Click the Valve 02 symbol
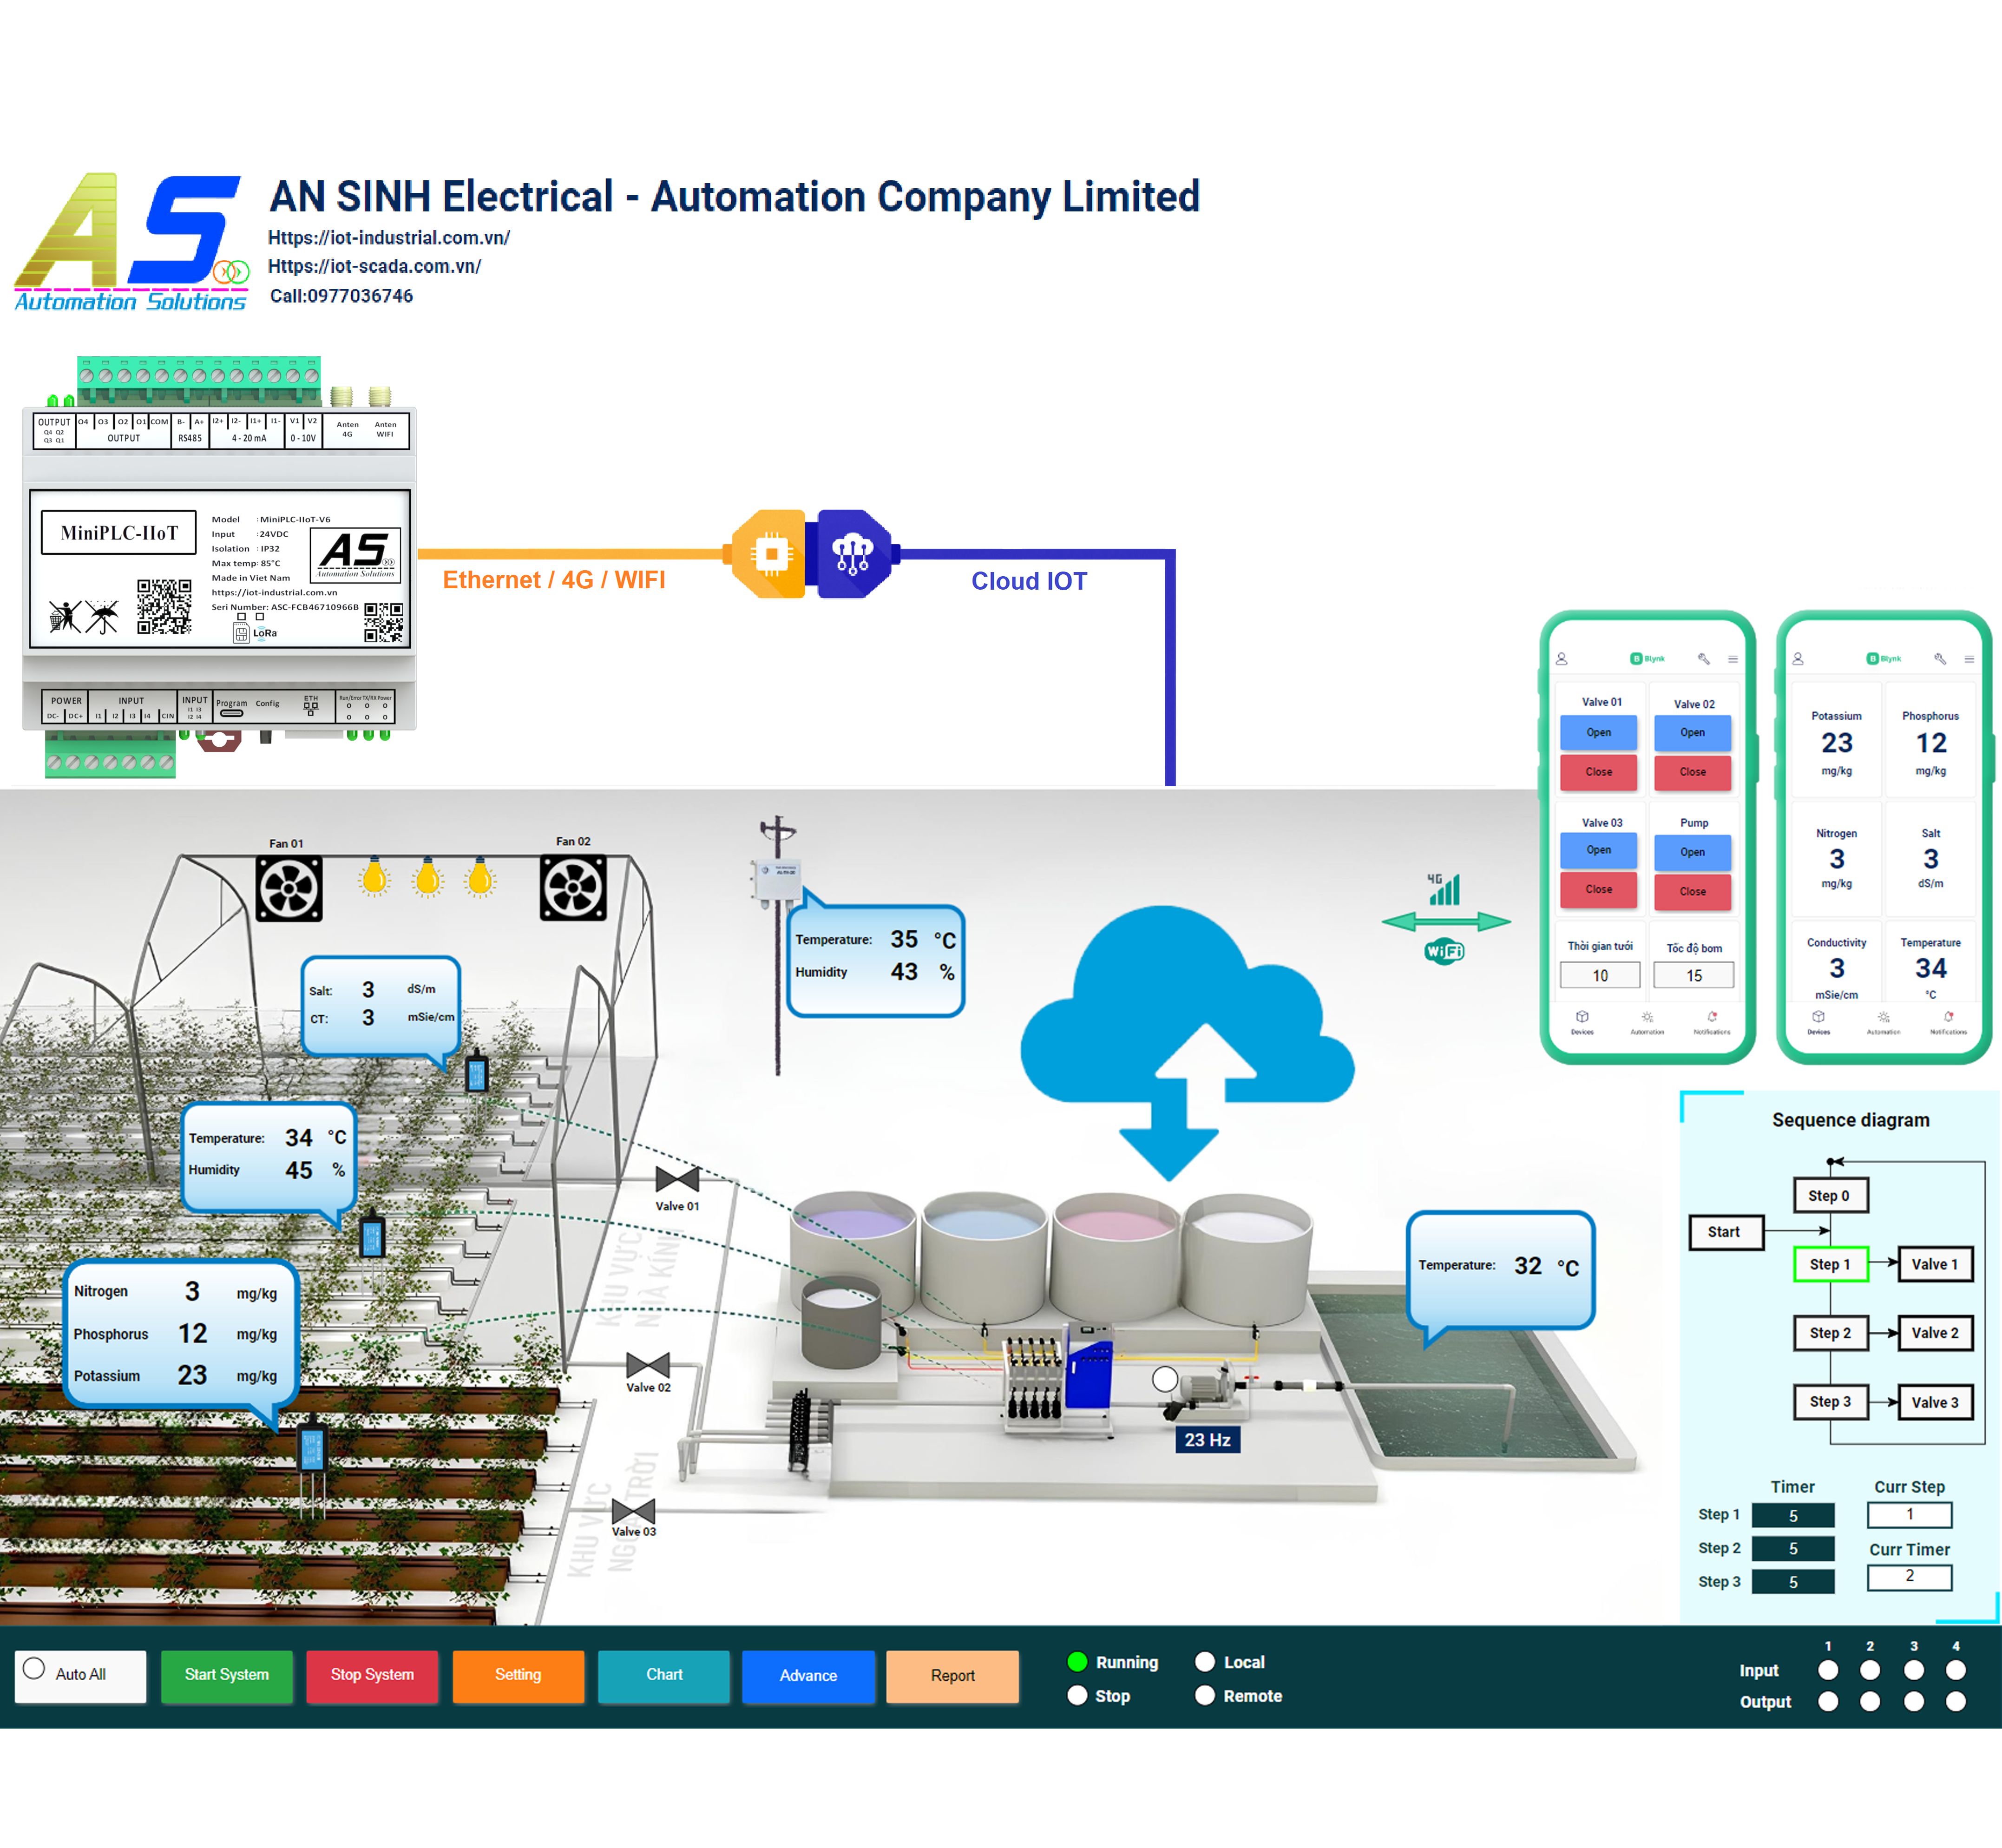The image size is (2002, 1848). (648, 1365)
